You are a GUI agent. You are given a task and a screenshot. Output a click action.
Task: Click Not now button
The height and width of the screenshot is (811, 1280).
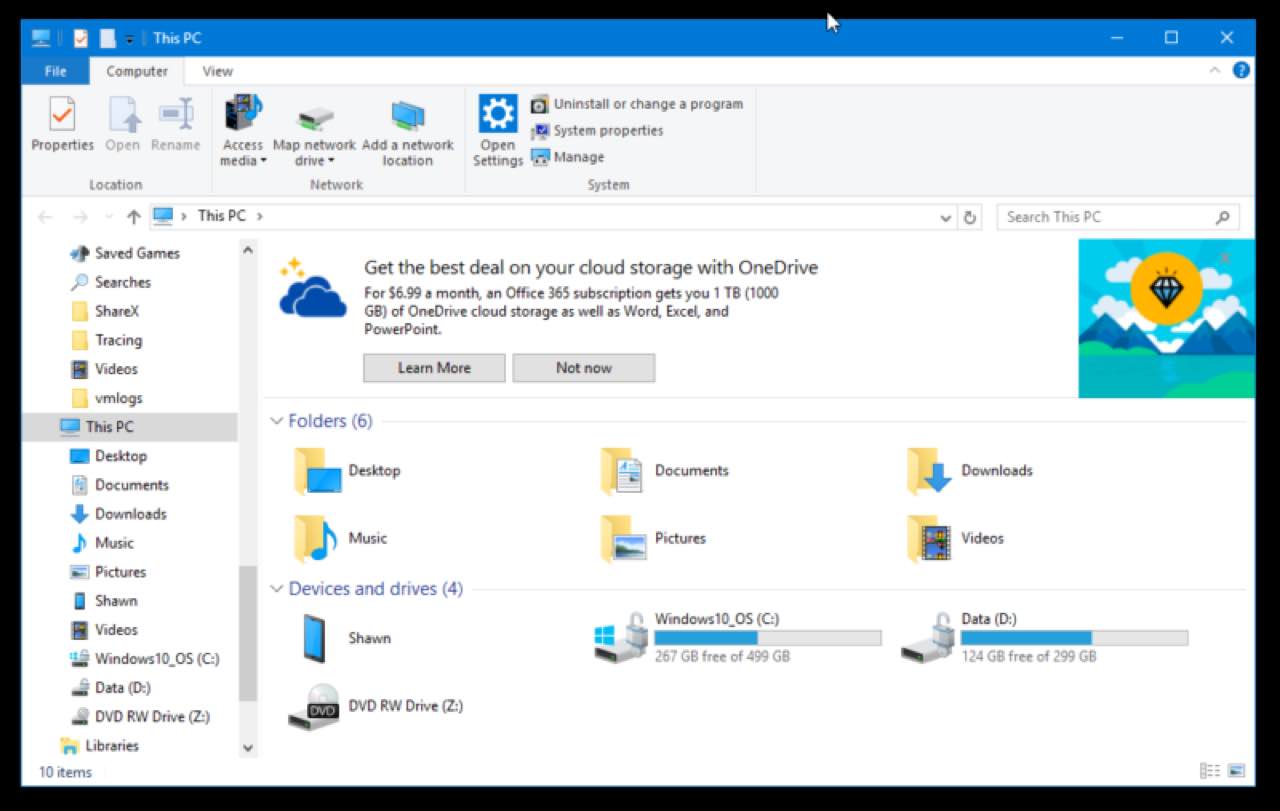pyautogui.click(x=584, y=368)
